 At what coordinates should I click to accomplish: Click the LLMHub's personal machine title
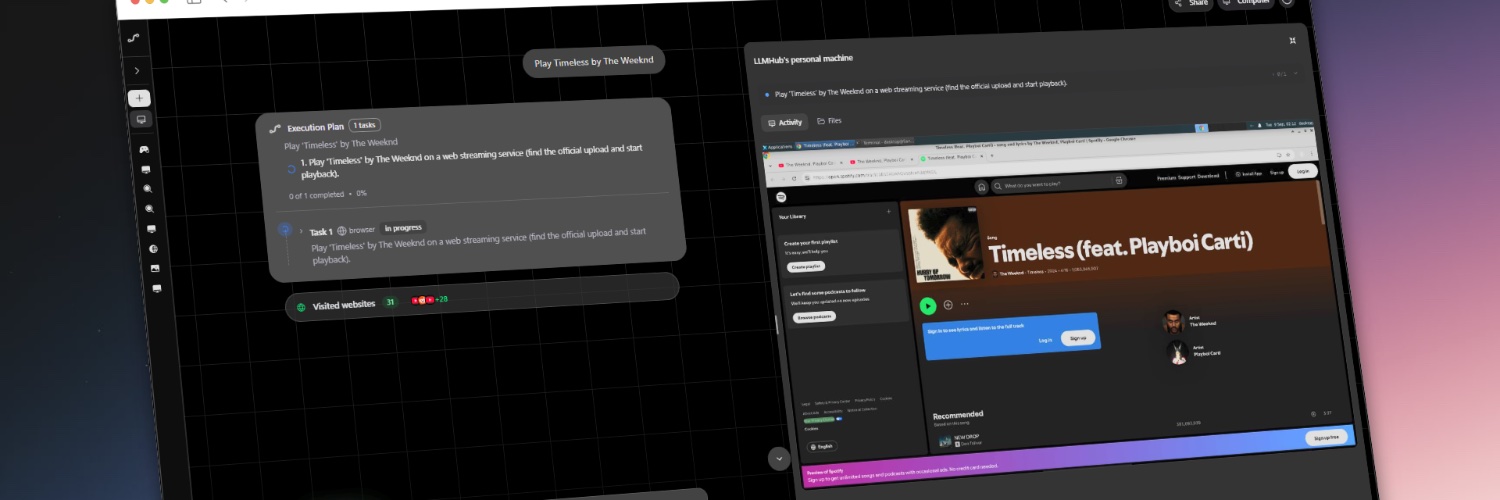click(x=803, y=60)
